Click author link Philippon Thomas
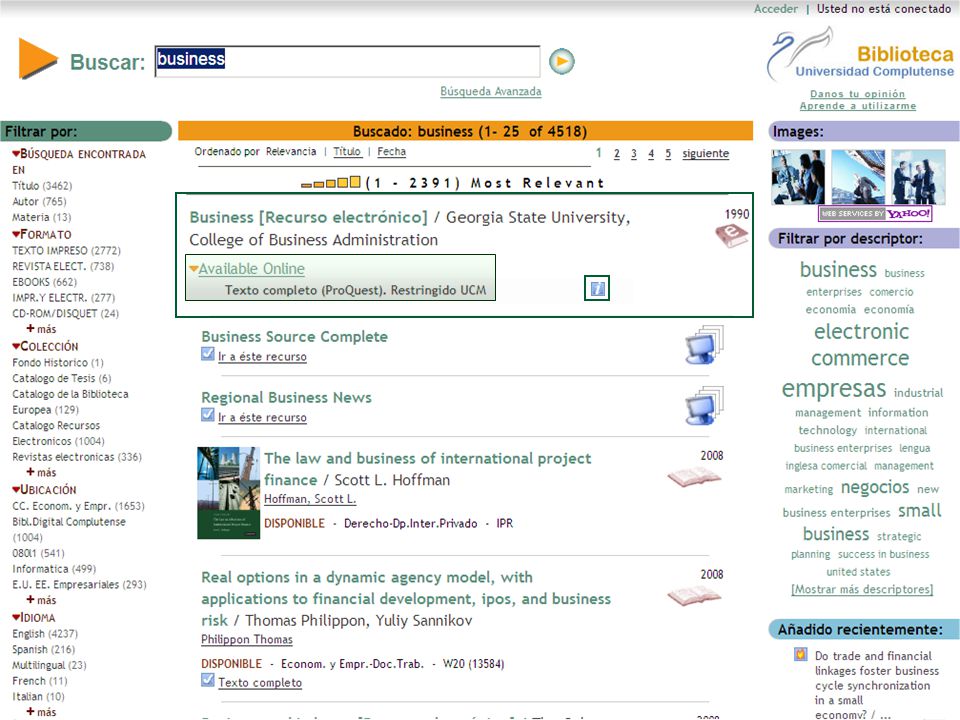960x720 pixels. coord(247,639)
